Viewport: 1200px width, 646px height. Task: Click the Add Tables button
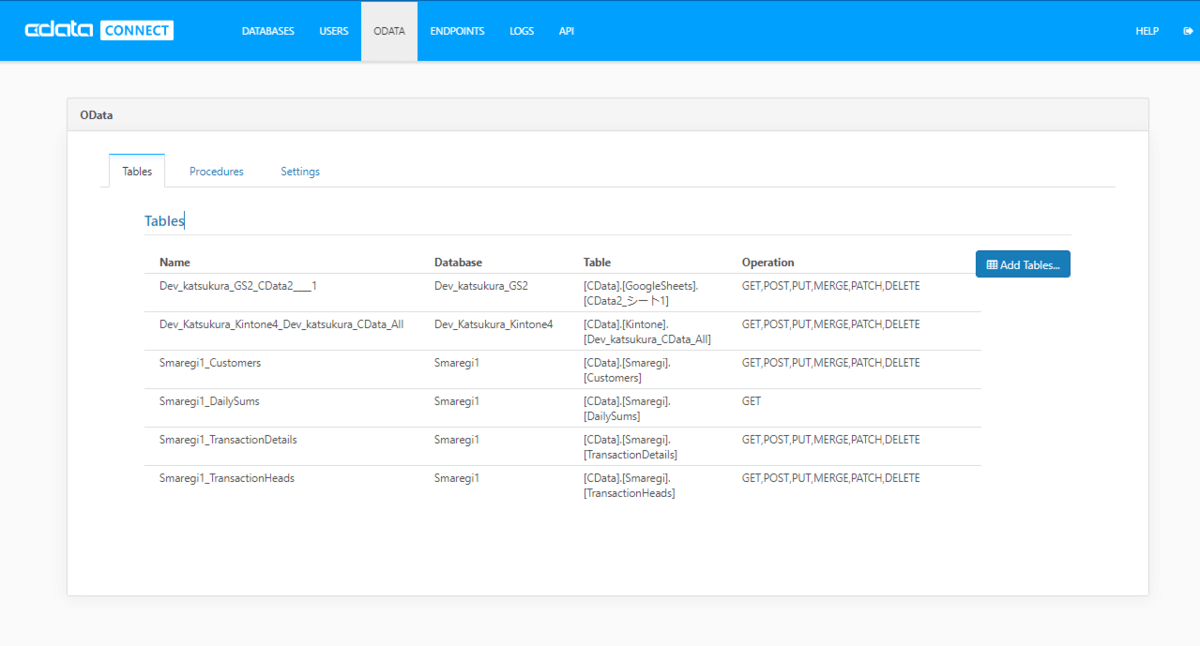click(1022, 264)
